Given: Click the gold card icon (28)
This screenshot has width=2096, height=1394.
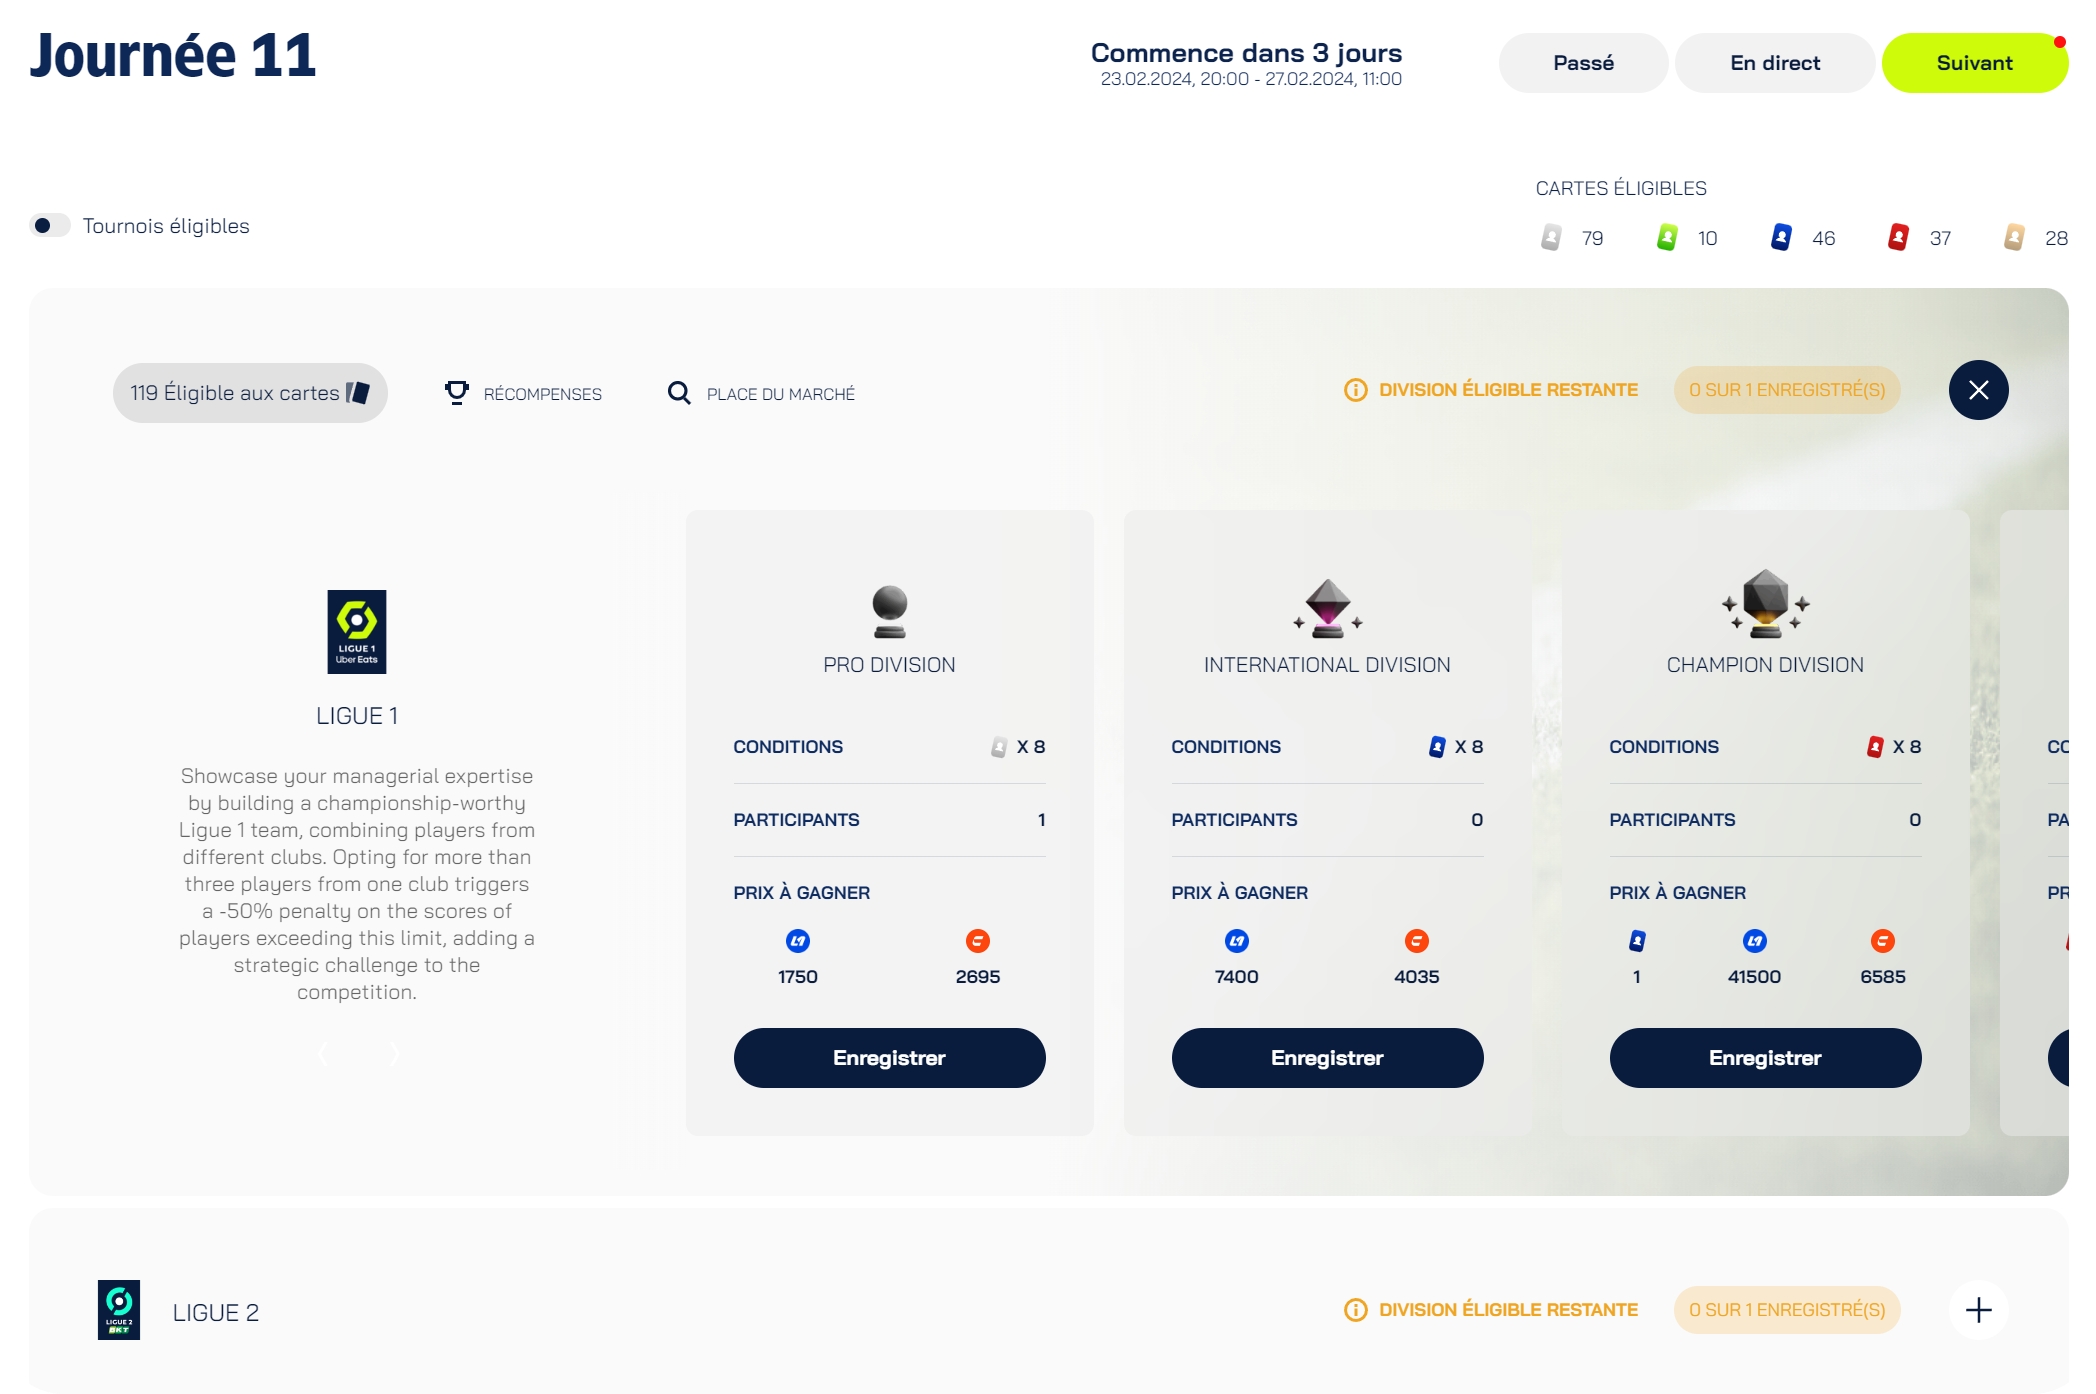Looking at the screenshot, I should tap(2014, 238).
